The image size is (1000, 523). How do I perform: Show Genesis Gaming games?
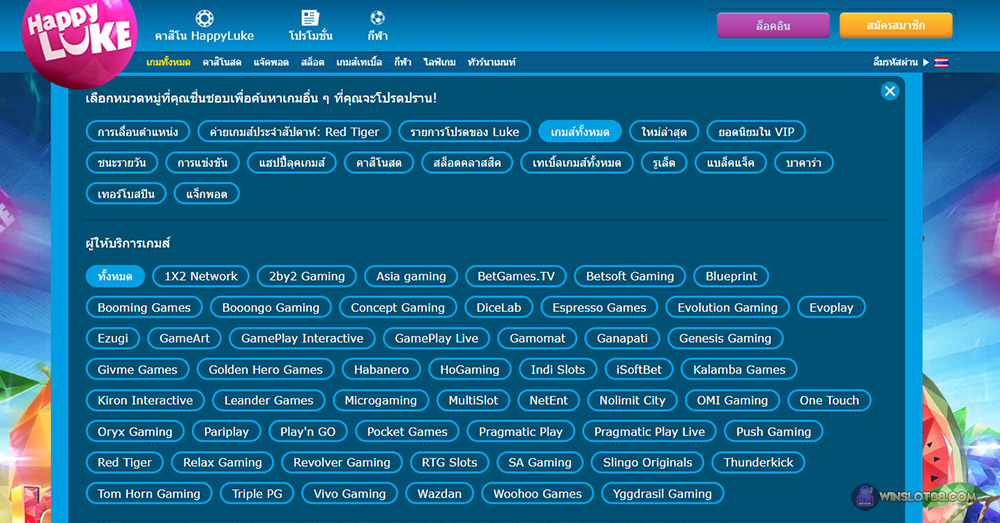[x=725, y=338]
